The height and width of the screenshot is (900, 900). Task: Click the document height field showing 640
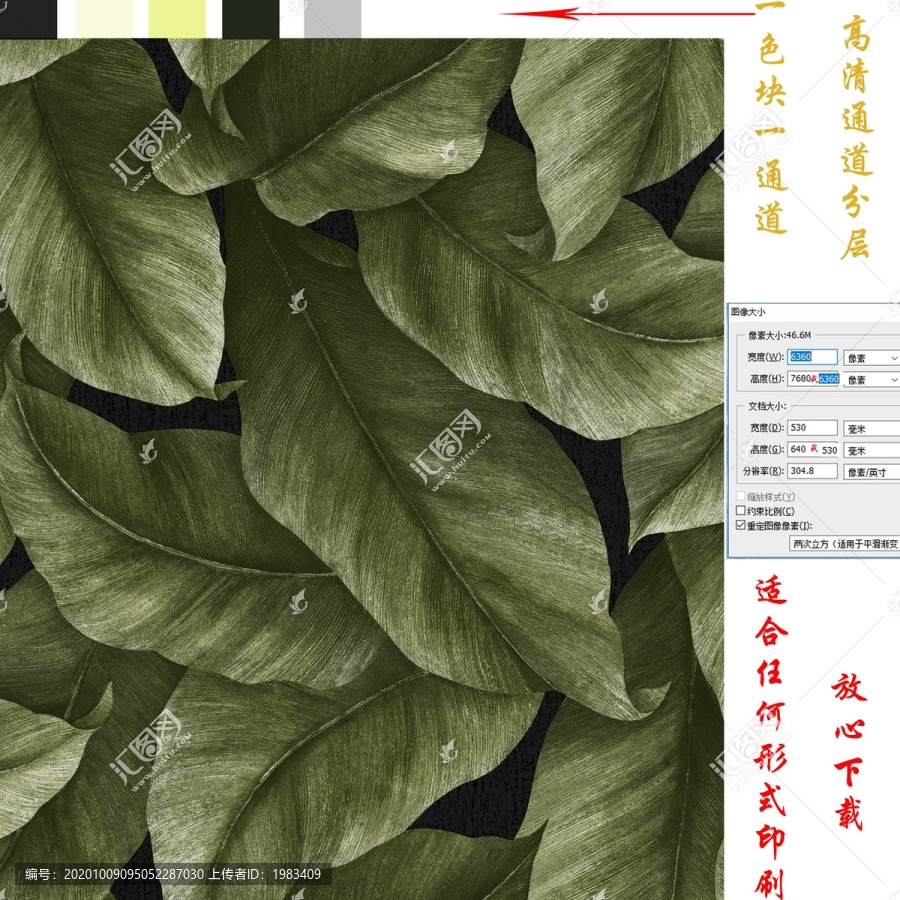point(812,449)
